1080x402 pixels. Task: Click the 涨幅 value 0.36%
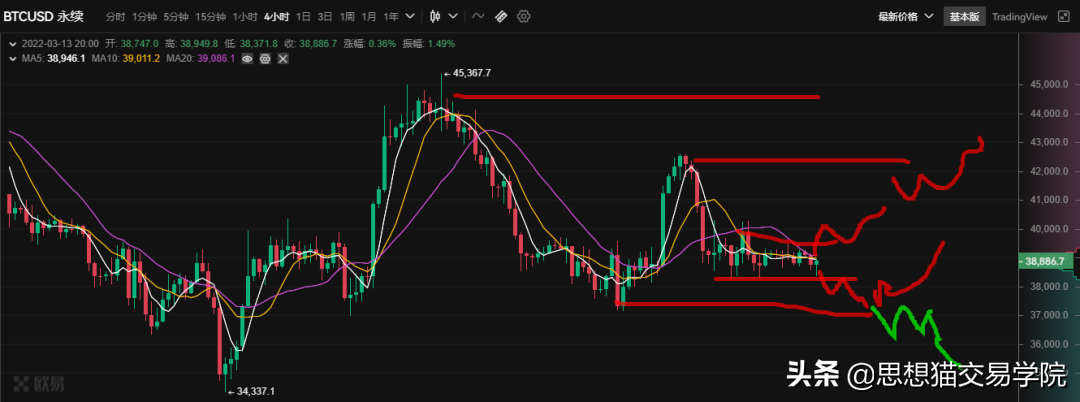click(x=382, y=43)
